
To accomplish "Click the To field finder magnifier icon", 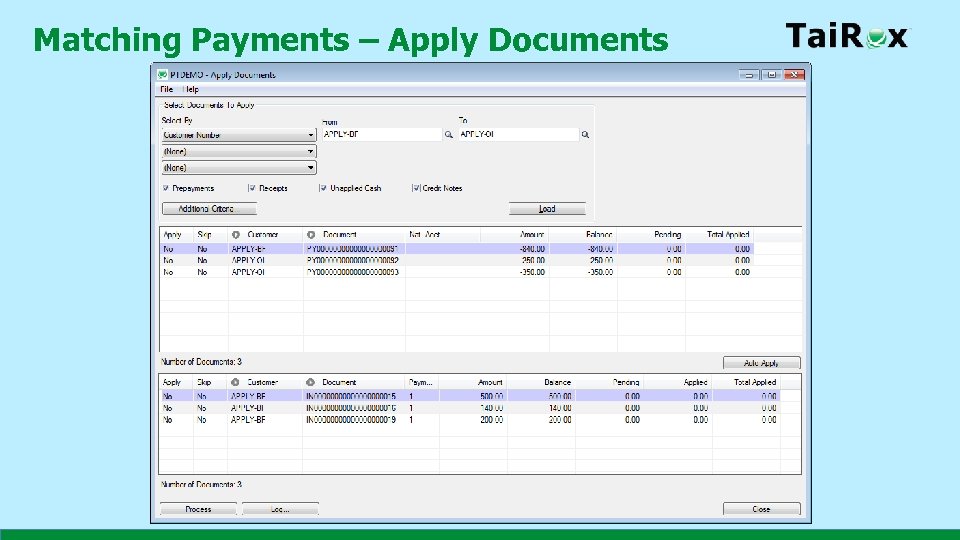I will point(585,135).
